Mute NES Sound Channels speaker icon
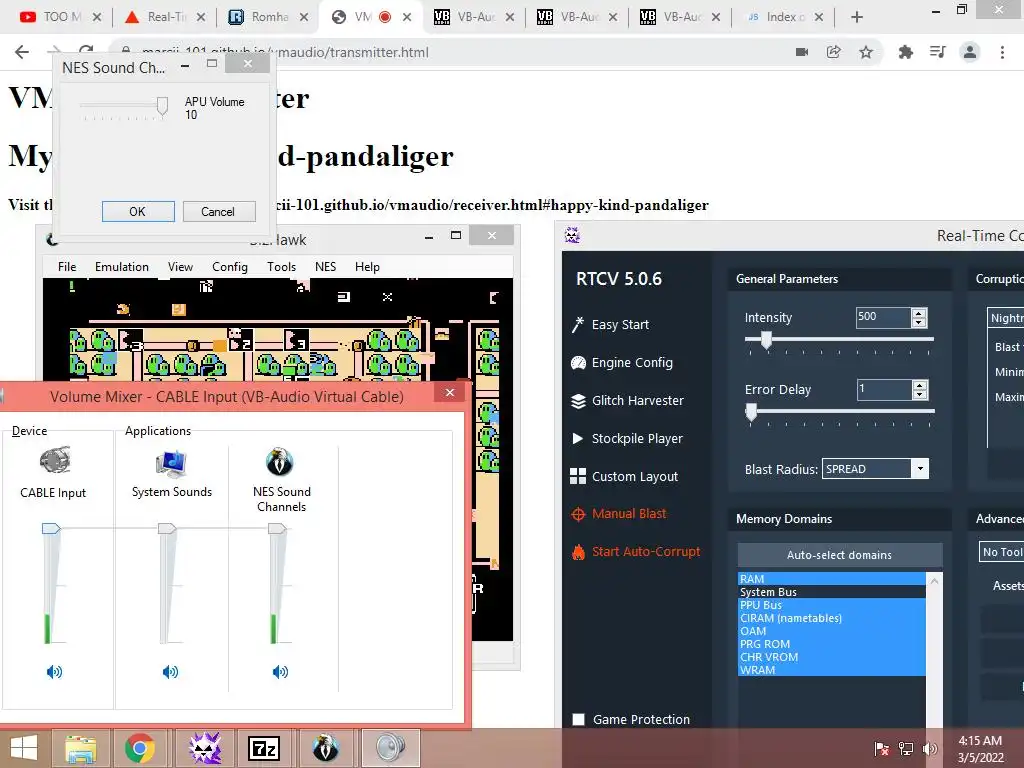This screenshot has height=768, width=1024. tap(280, 671)
